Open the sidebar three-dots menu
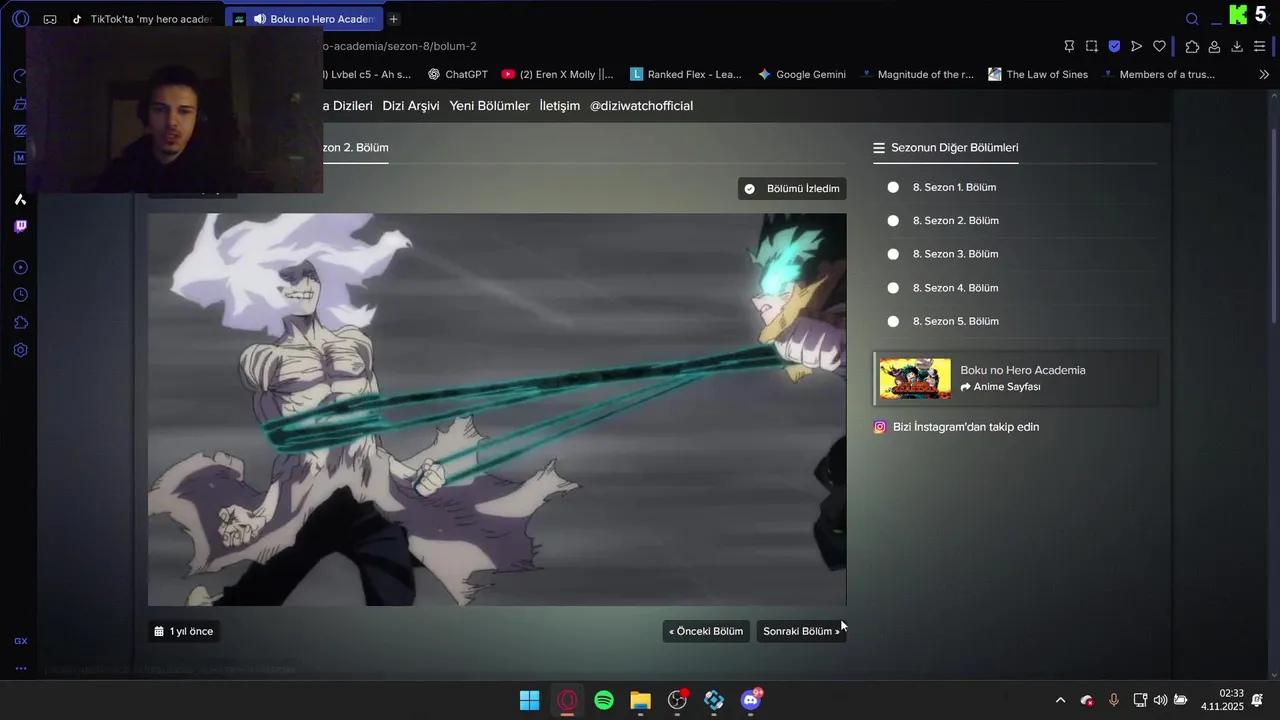 pos(20,668)
